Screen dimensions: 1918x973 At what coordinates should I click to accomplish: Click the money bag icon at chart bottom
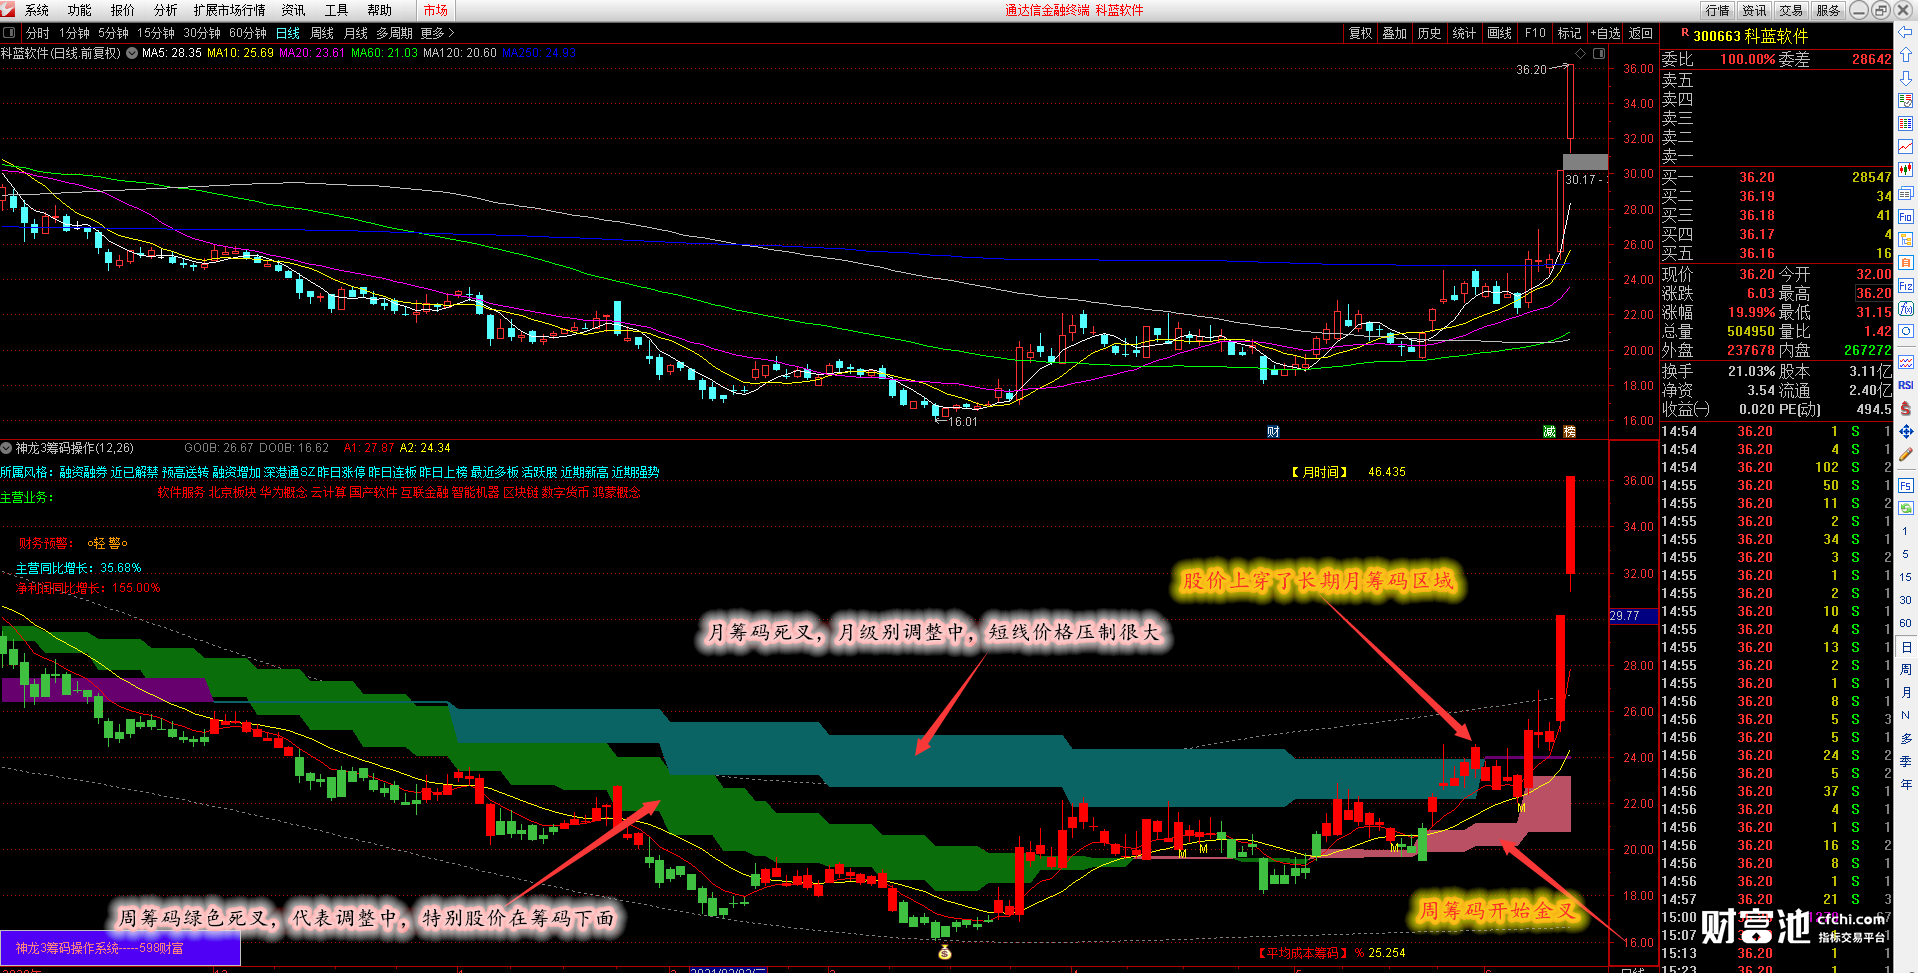coord(944,952)
